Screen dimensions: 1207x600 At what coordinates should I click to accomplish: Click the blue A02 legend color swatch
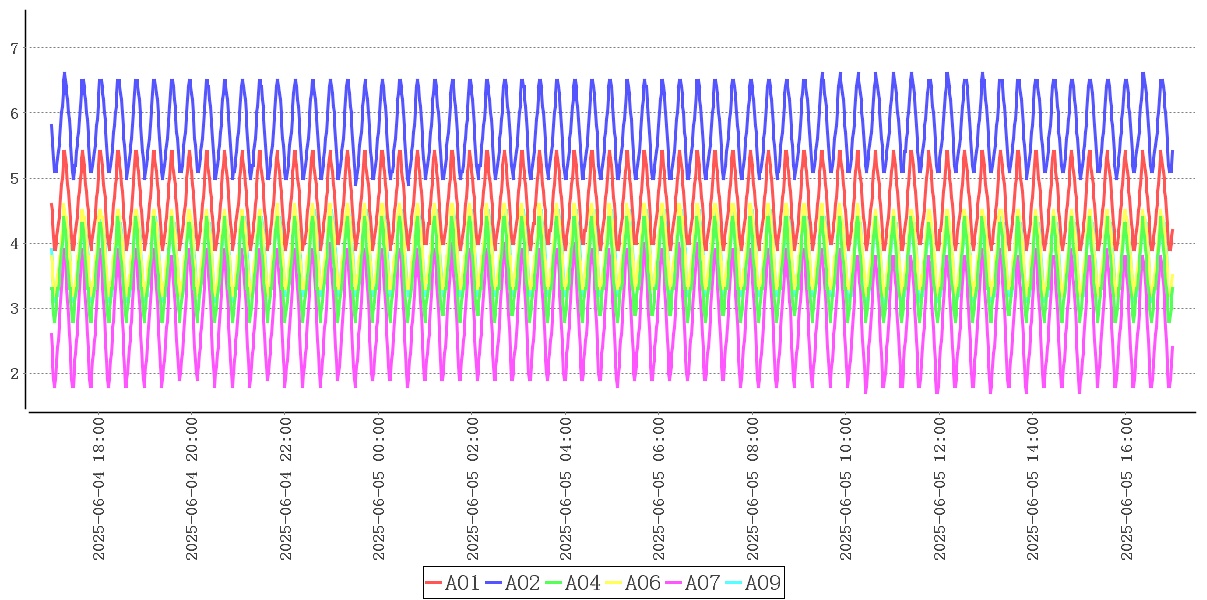click(493, 583)
